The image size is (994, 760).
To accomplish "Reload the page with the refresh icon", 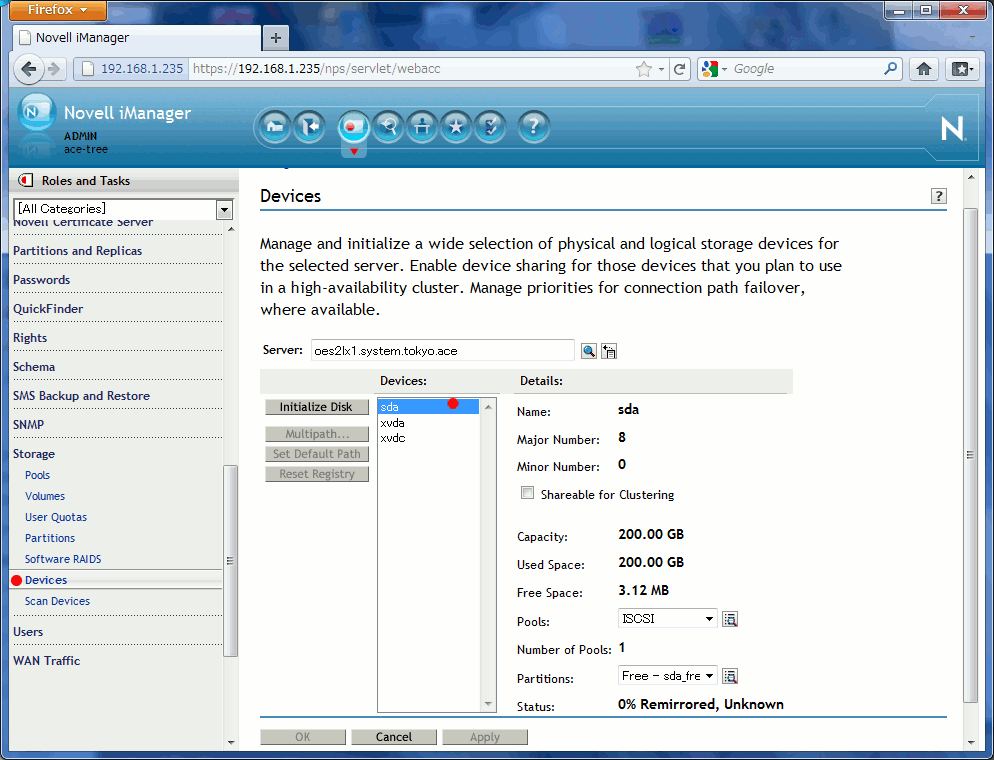I will pos(680,68).
